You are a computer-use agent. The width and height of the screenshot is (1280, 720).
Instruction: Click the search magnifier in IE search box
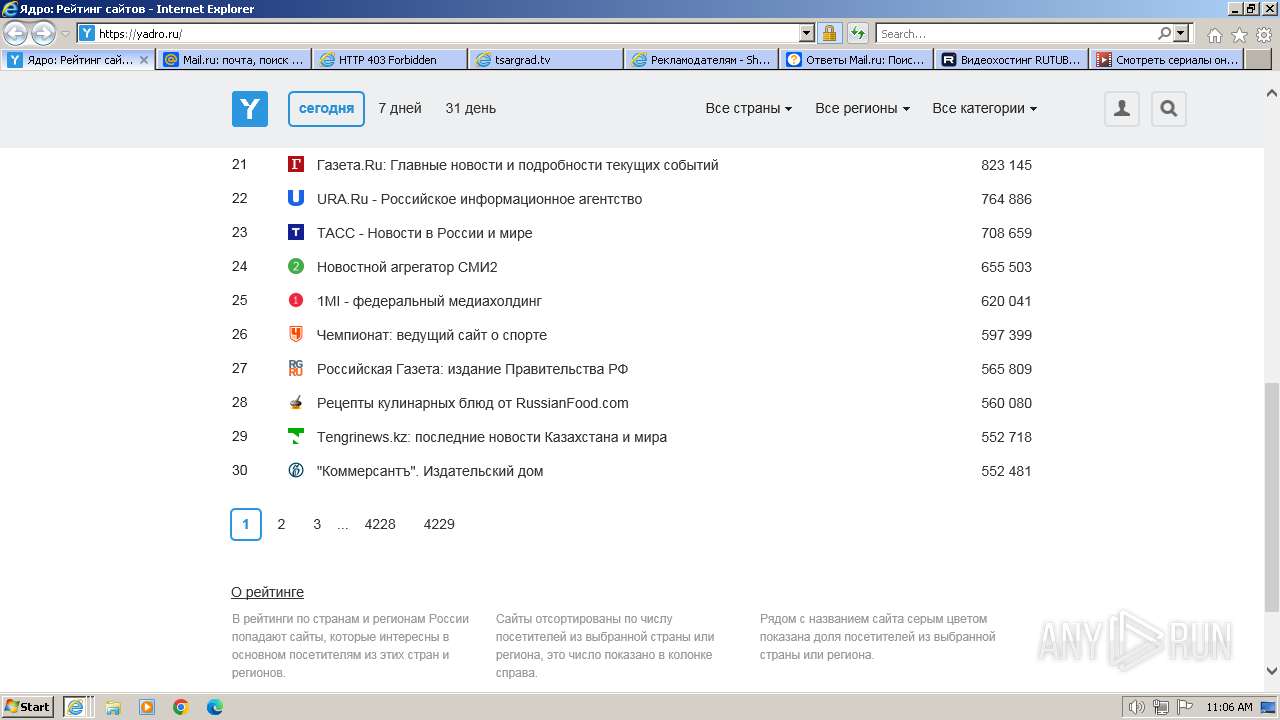point(1164,33)
